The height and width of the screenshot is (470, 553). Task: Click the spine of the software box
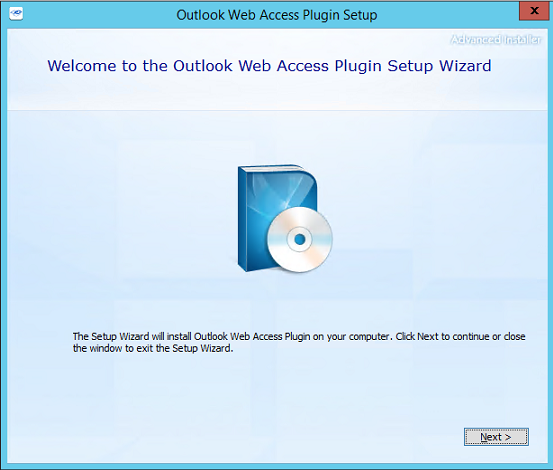pyautogui.click(x=242, y=219)
